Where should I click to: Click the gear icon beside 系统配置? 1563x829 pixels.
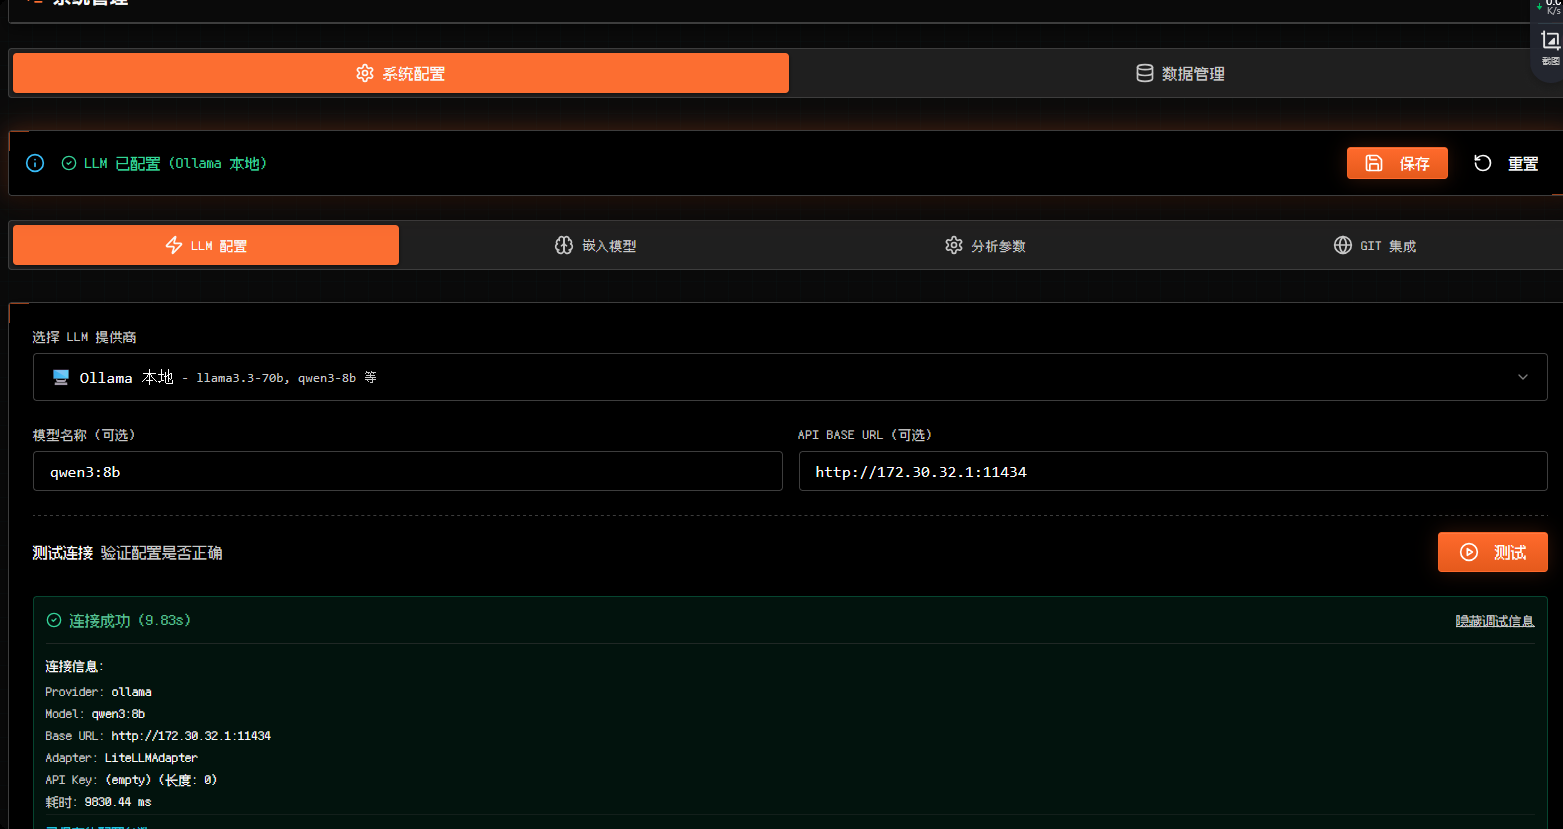[x=365, y=73]
